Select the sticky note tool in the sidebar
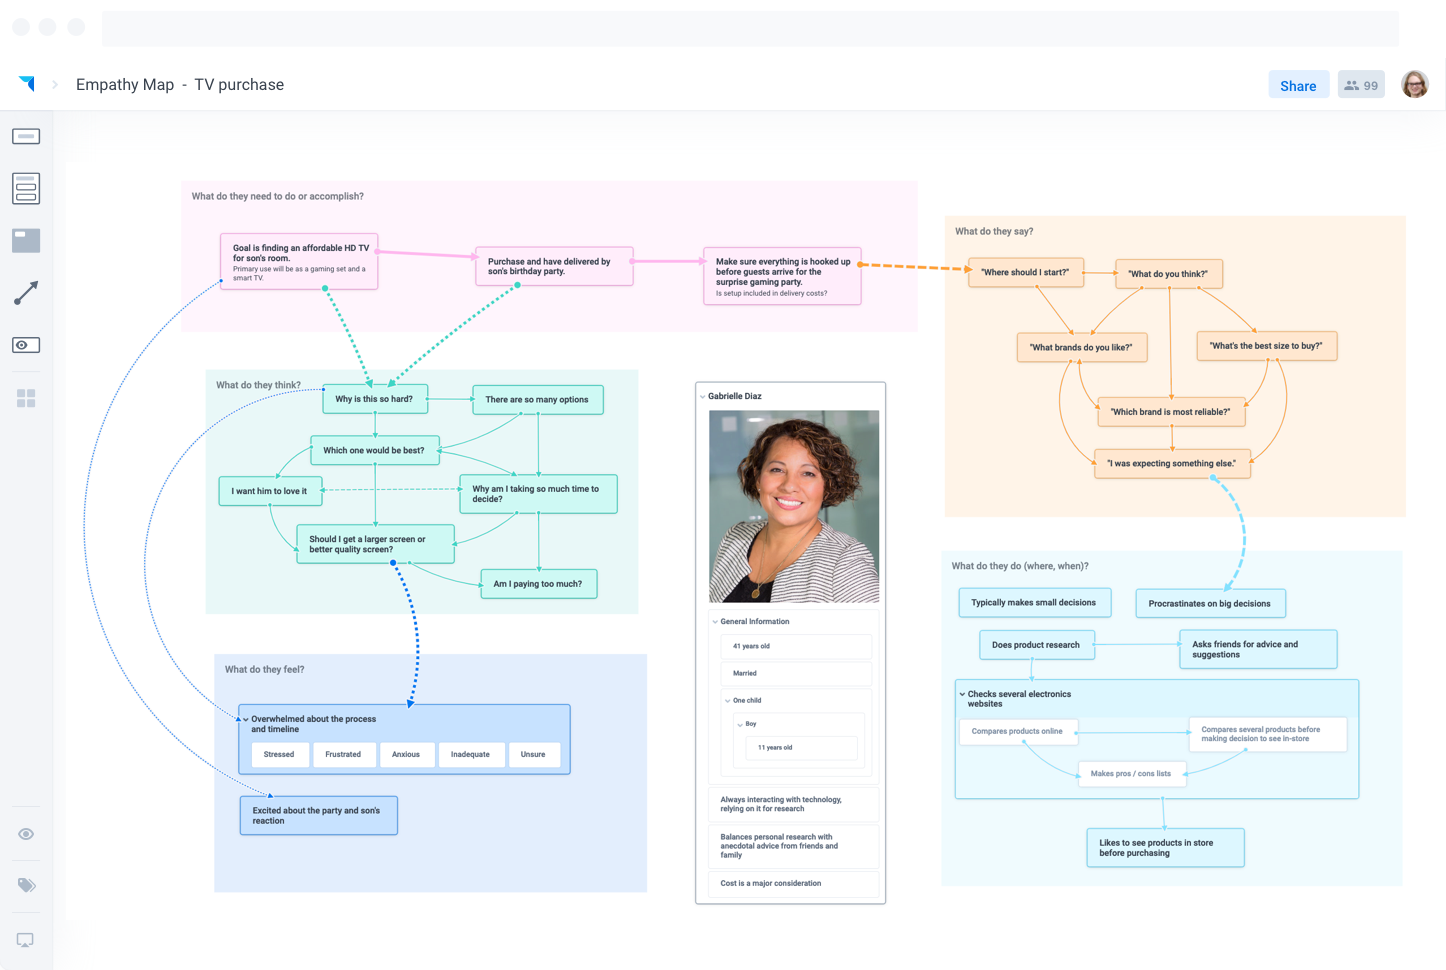 point(26,135)
